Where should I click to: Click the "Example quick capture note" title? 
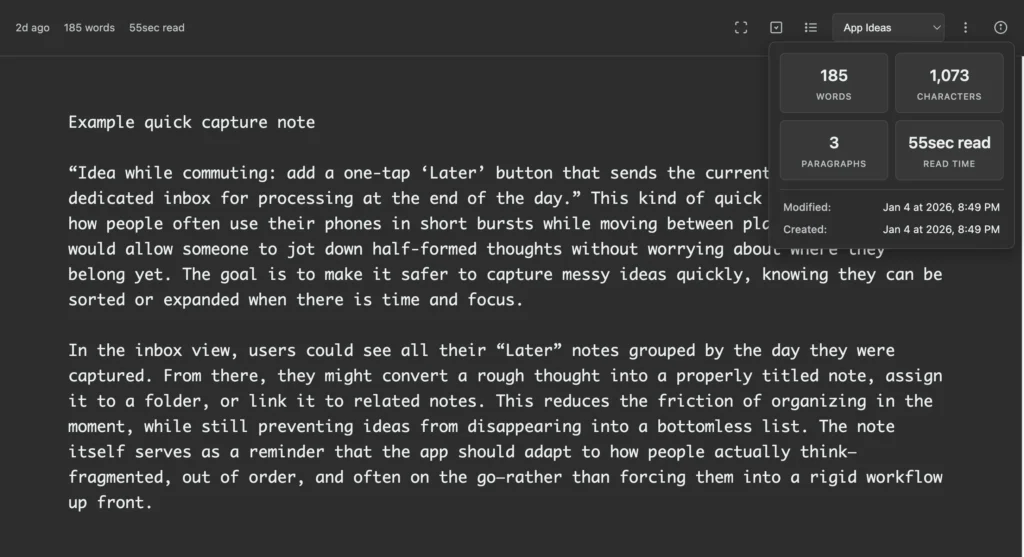(191, 122)
